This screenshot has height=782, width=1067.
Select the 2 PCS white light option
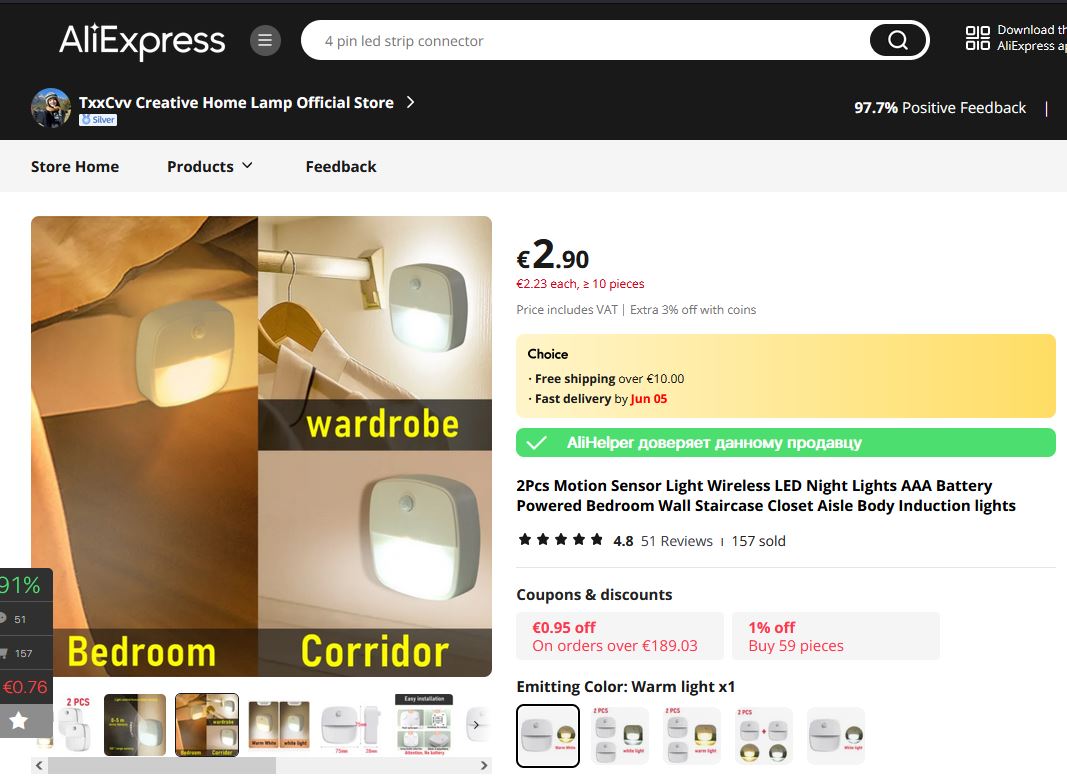(x=620, y=736)
